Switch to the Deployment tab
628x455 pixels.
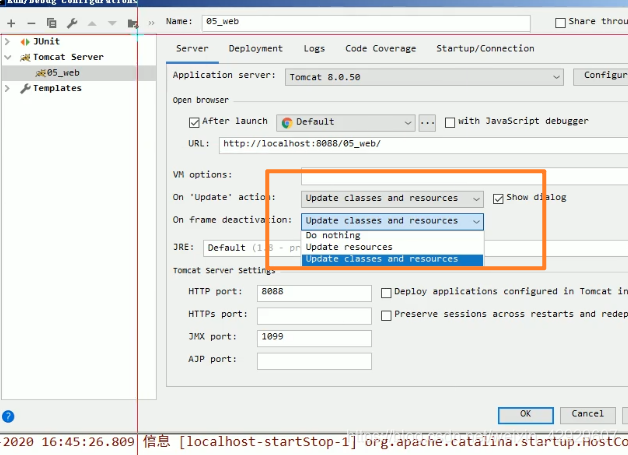[x=256, y=49]
